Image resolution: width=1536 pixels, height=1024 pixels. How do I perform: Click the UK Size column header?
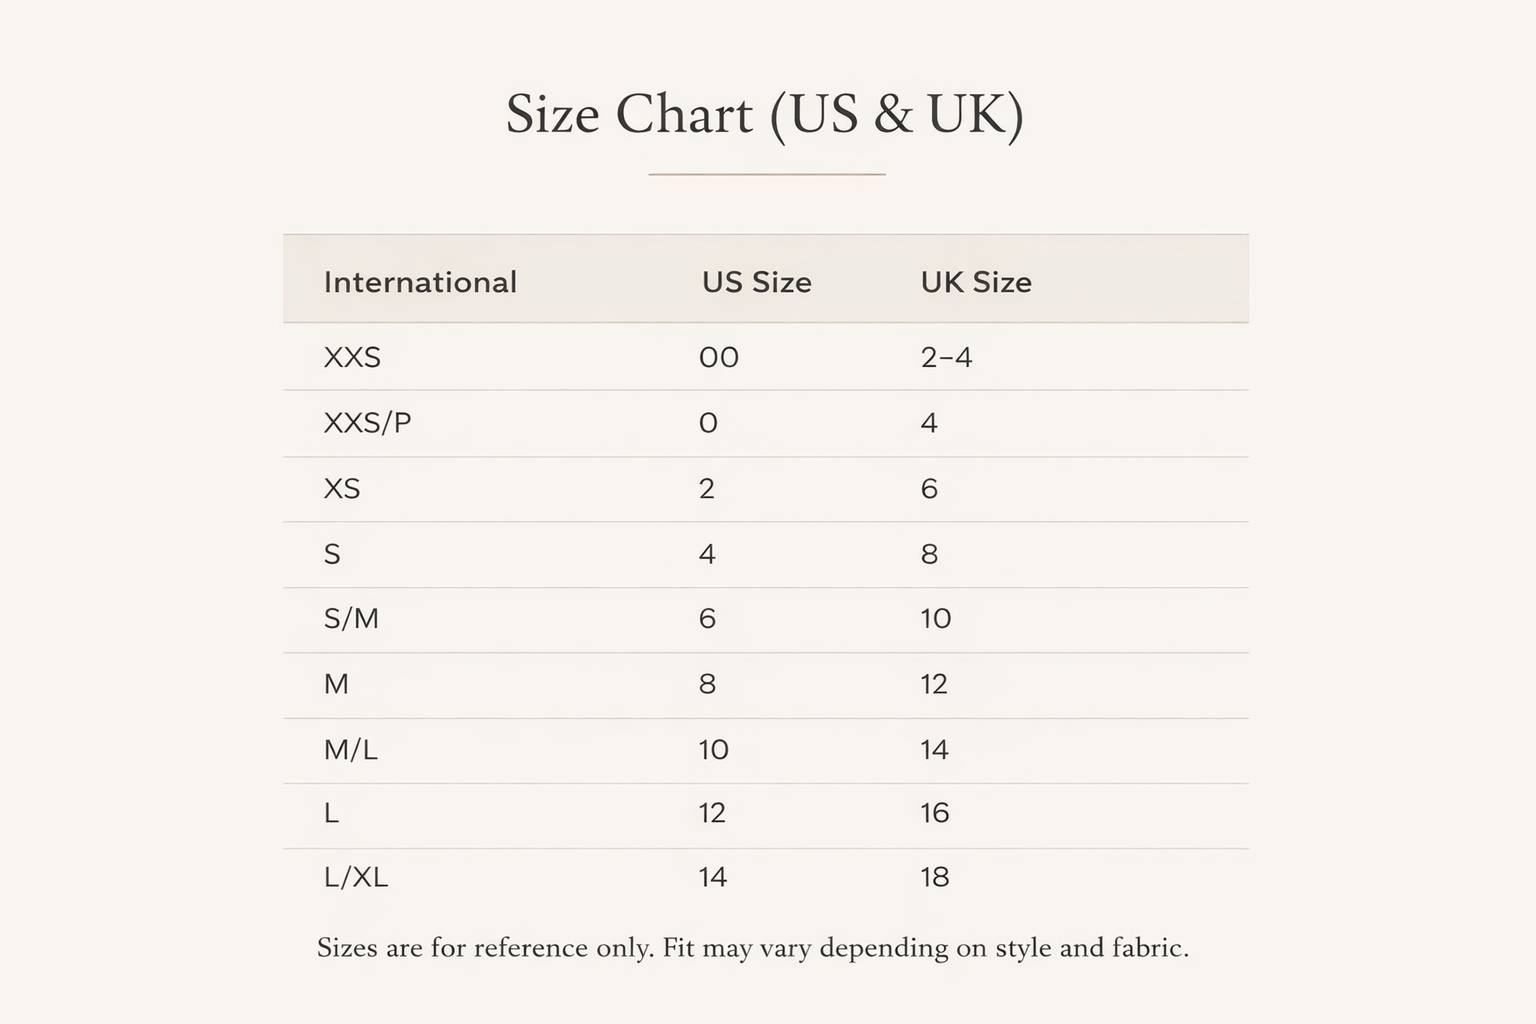pyautogui.click(x=975, y=282)
